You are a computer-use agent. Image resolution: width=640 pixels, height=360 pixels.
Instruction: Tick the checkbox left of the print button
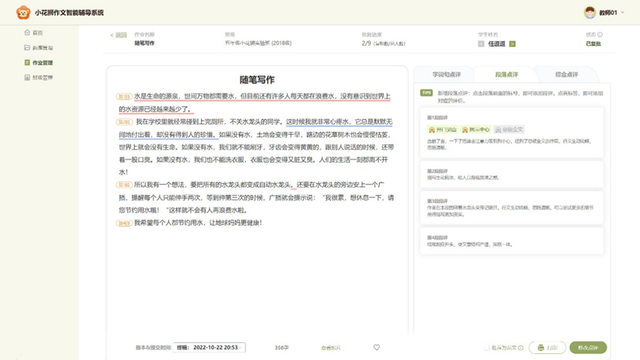(x=487, y=348)
